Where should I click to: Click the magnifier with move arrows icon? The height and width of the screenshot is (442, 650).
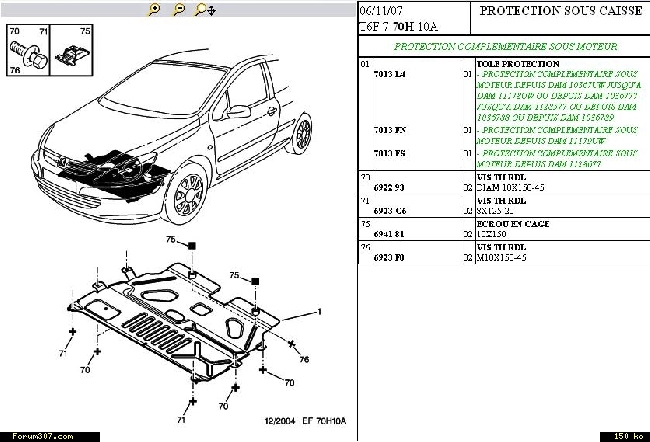[x=203, y=10]
